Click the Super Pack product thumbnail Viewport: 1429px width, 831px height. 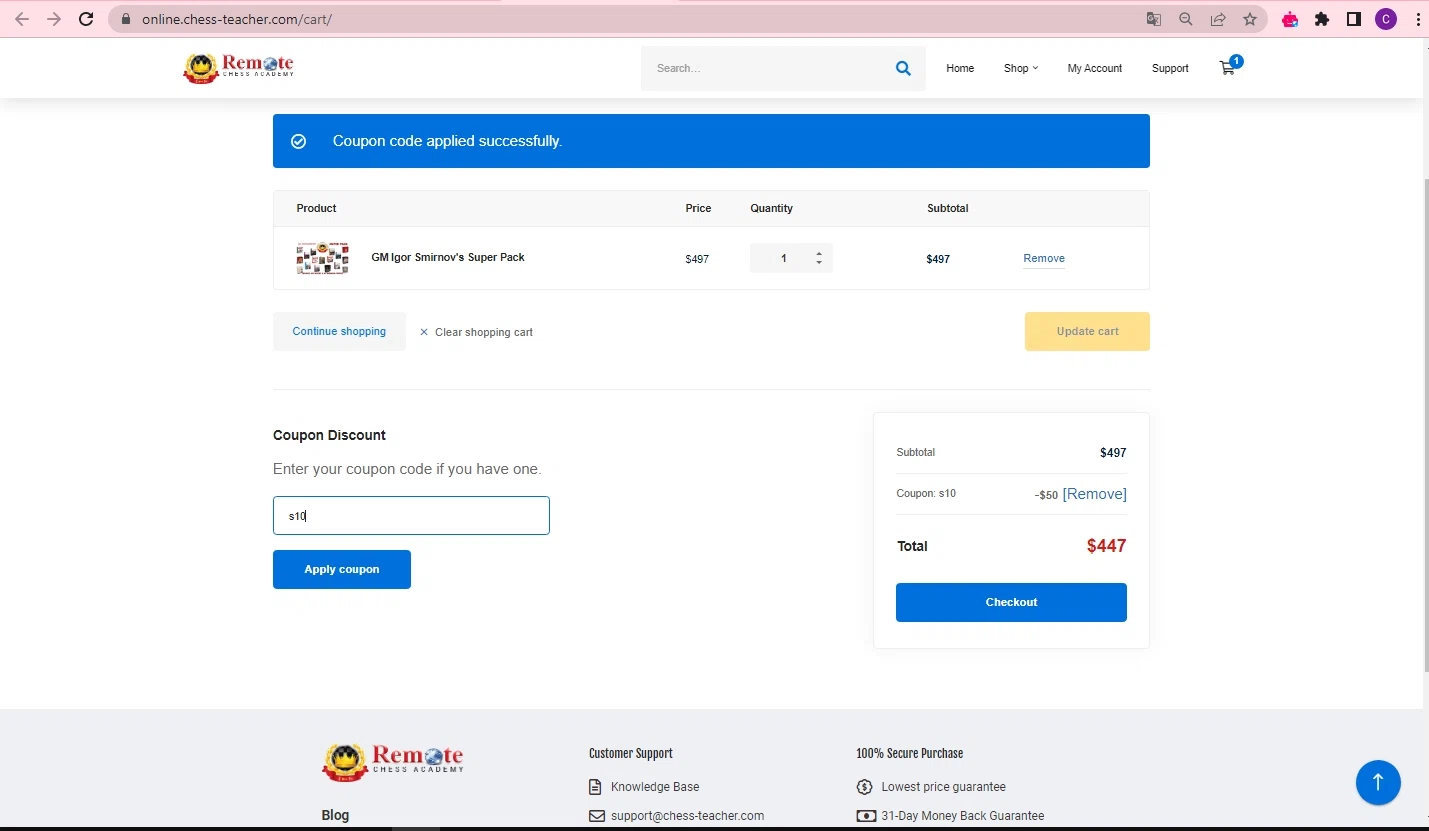click(x=322, y=258)
